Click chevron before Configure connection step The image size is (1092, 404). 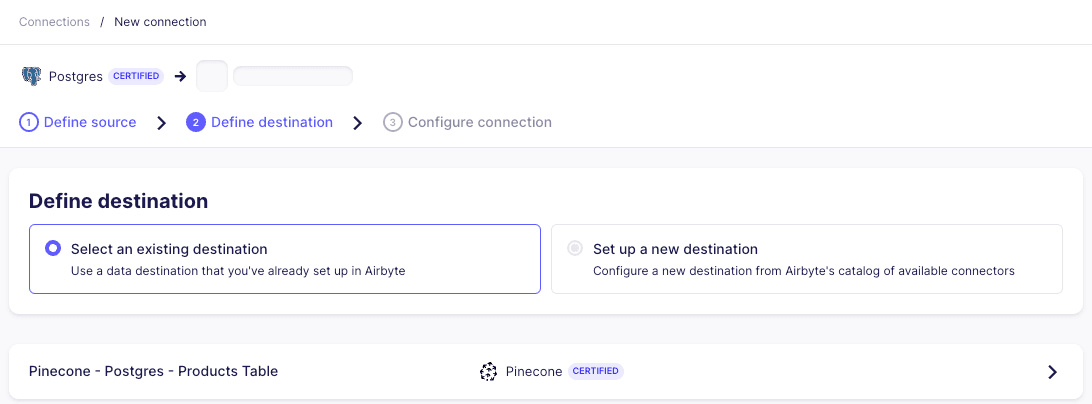(x=358, y=123)
